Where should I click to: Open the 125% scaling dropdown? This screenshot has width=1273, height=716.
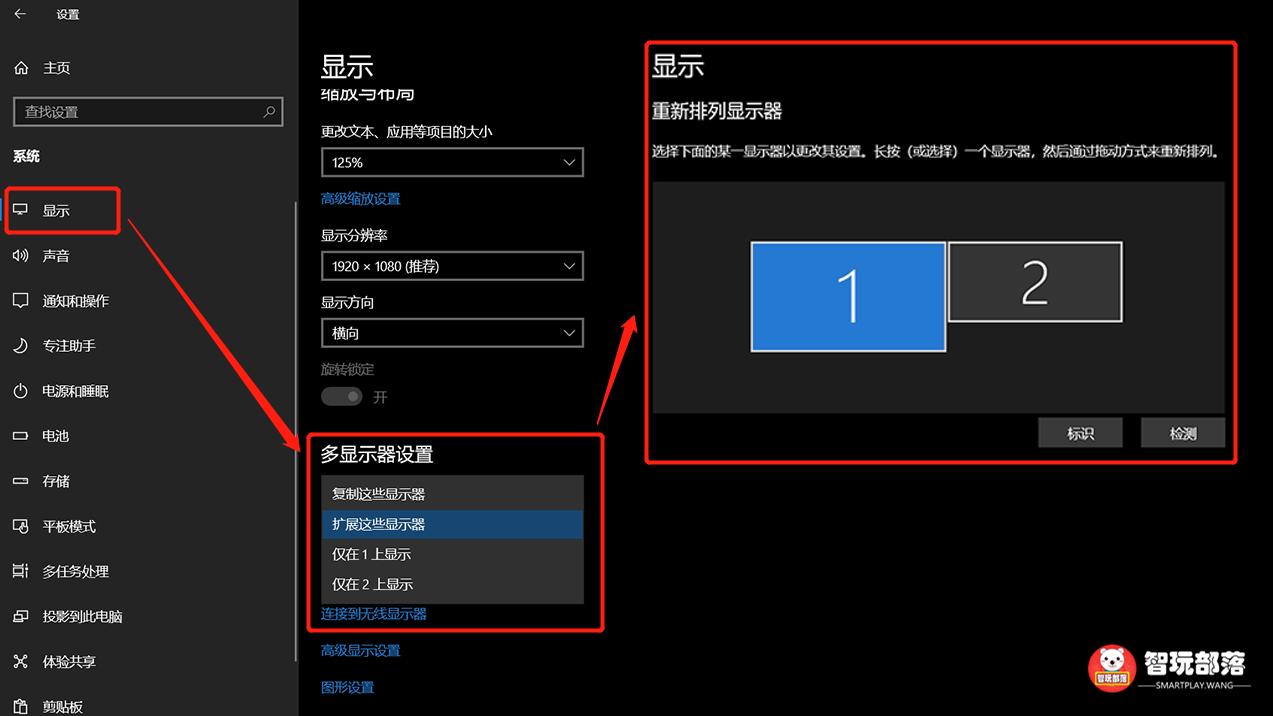coord(452,162)
